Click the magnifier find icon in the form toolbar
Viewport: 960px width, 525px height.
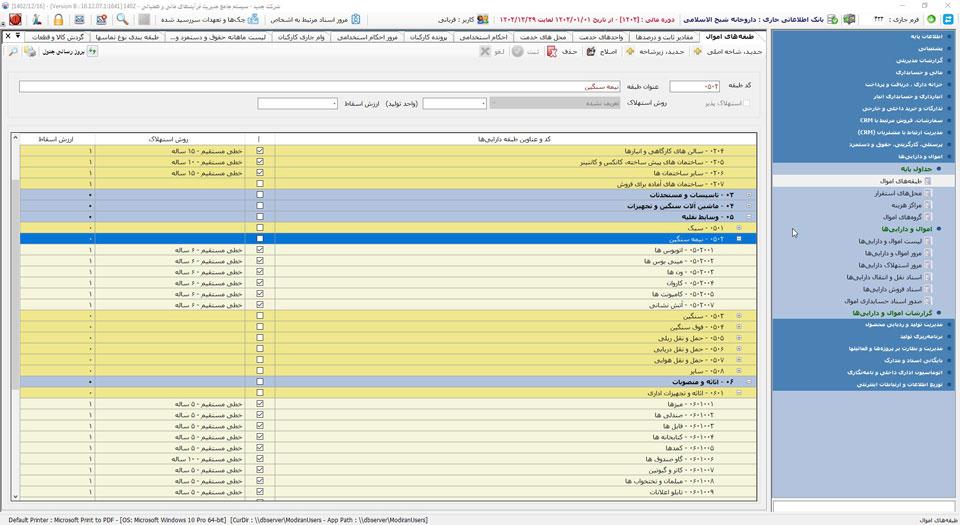12,51
